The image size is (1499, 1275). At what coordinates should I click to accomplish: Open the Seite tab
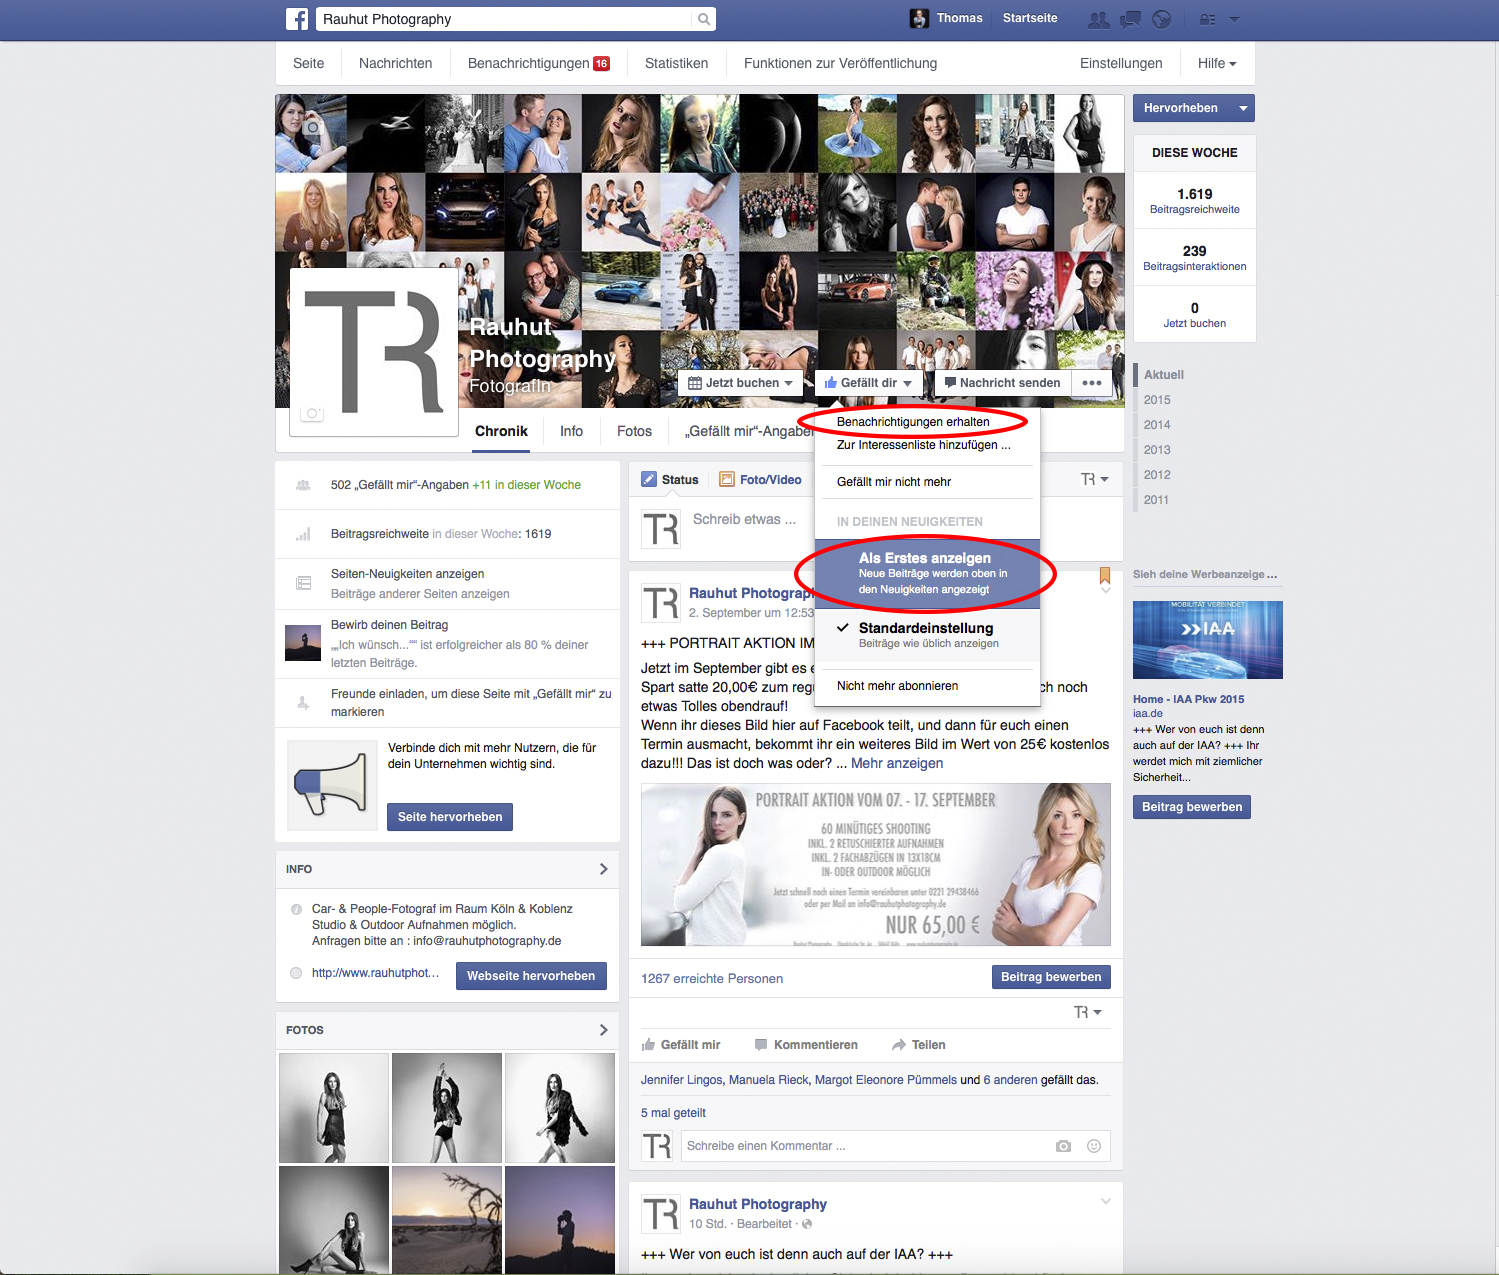[308, 63]
